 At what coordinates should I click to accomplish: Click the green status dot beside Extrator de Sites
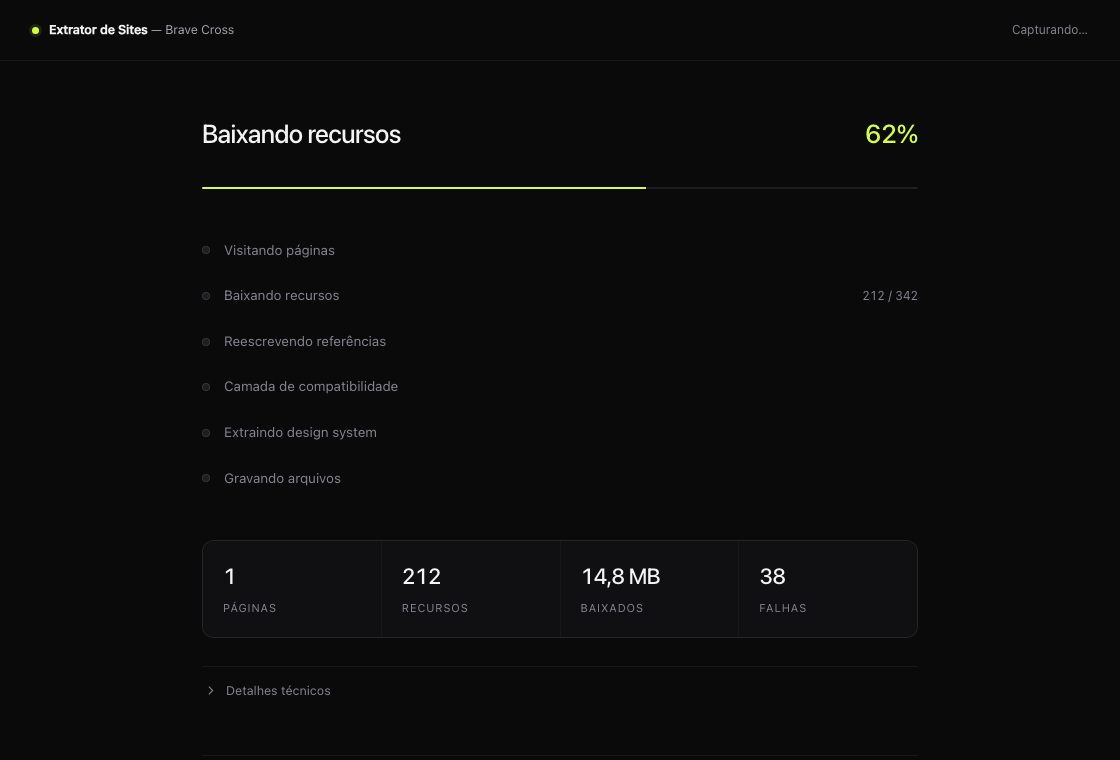35,30
